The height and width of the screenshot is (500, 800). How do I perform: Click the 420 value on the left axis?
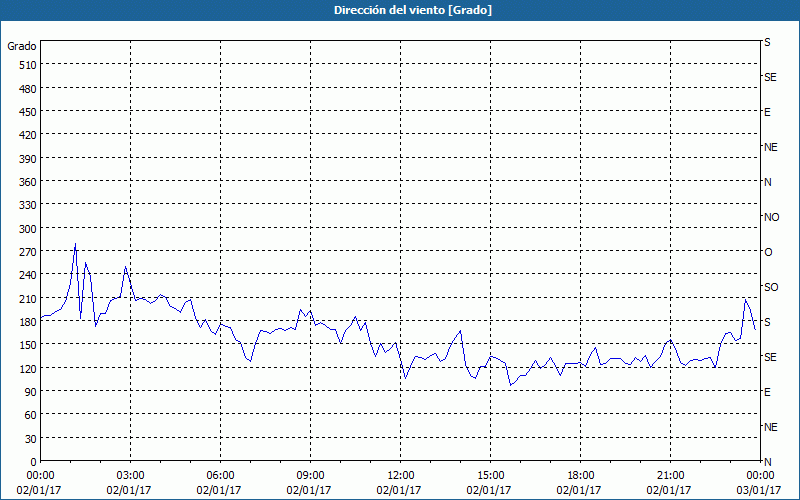click(x=28, y=136)
